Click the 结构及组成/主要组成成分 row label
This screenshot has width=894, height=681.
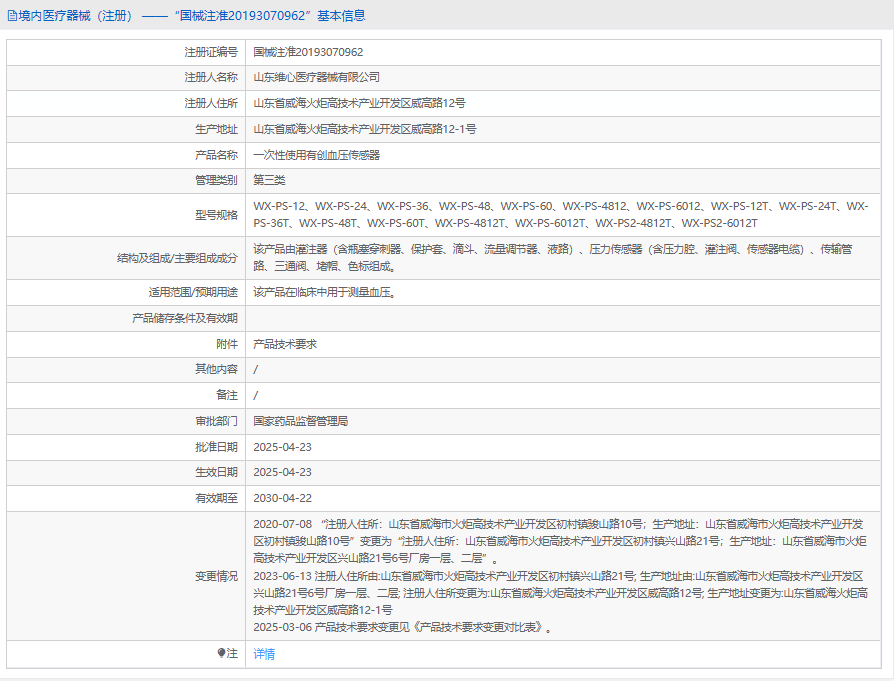(177, 258)
